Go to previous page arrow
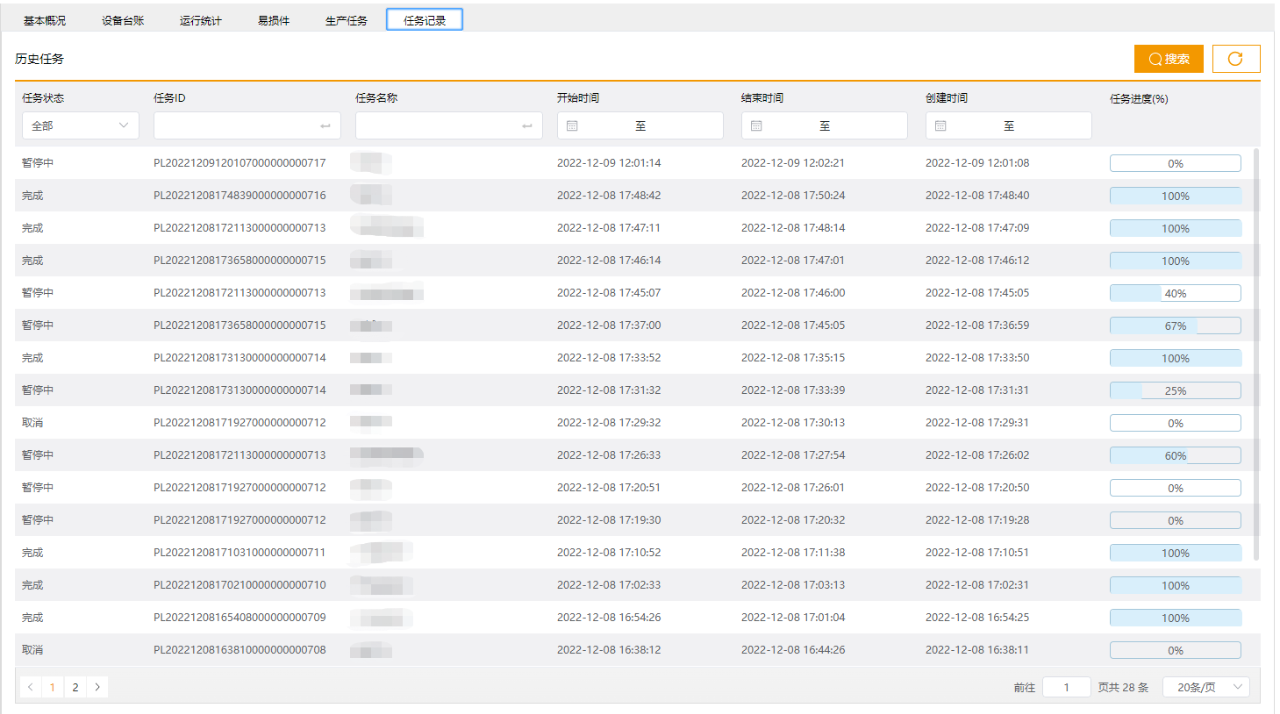The width and height of the screenshot is (1280, 714). tap(31, 687)
